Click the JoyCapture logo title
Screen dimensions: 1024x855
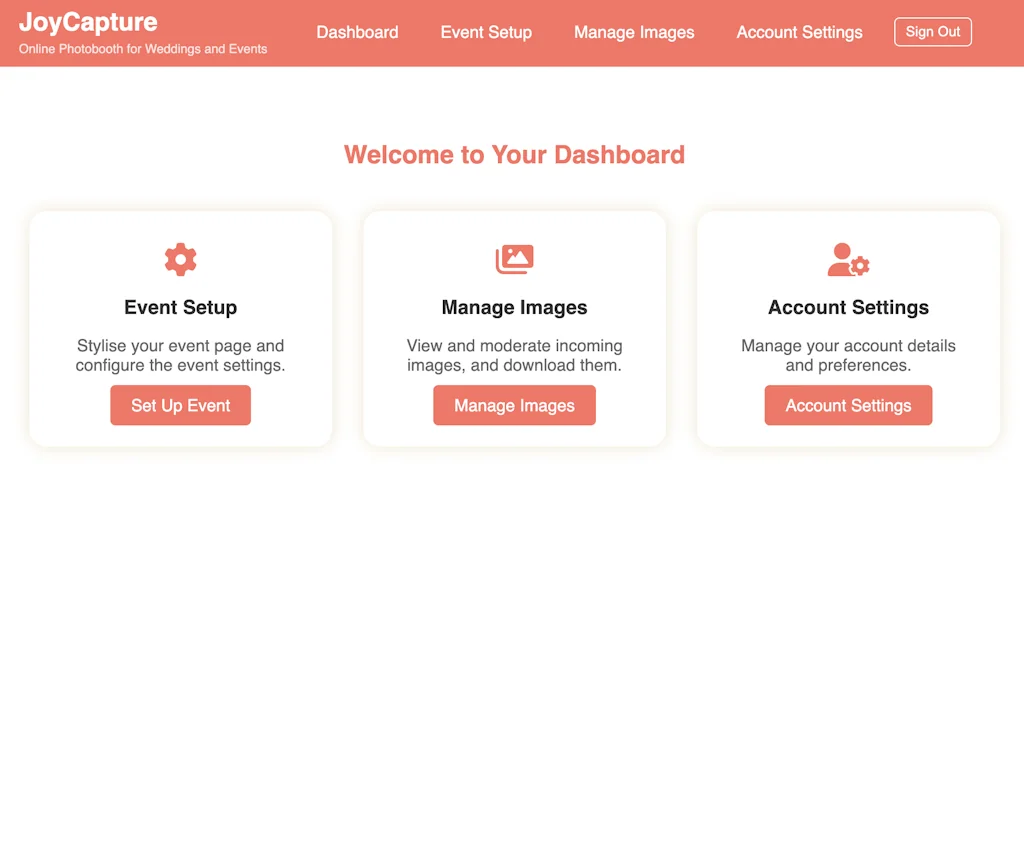click(x=88, y=22)
